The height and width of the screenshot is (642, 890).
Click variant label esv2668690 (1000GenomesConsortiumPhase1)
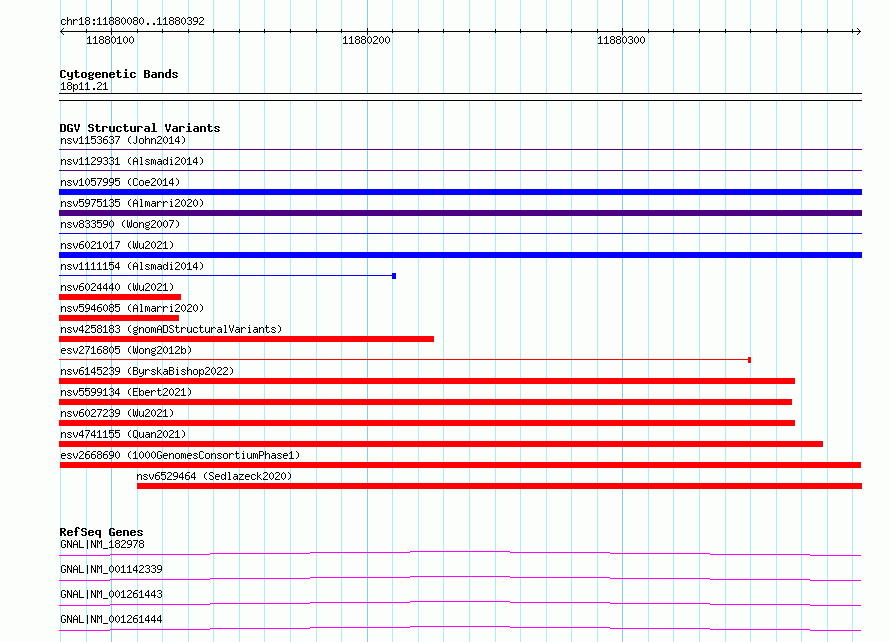pyautogui.click(x=180, y=455)
